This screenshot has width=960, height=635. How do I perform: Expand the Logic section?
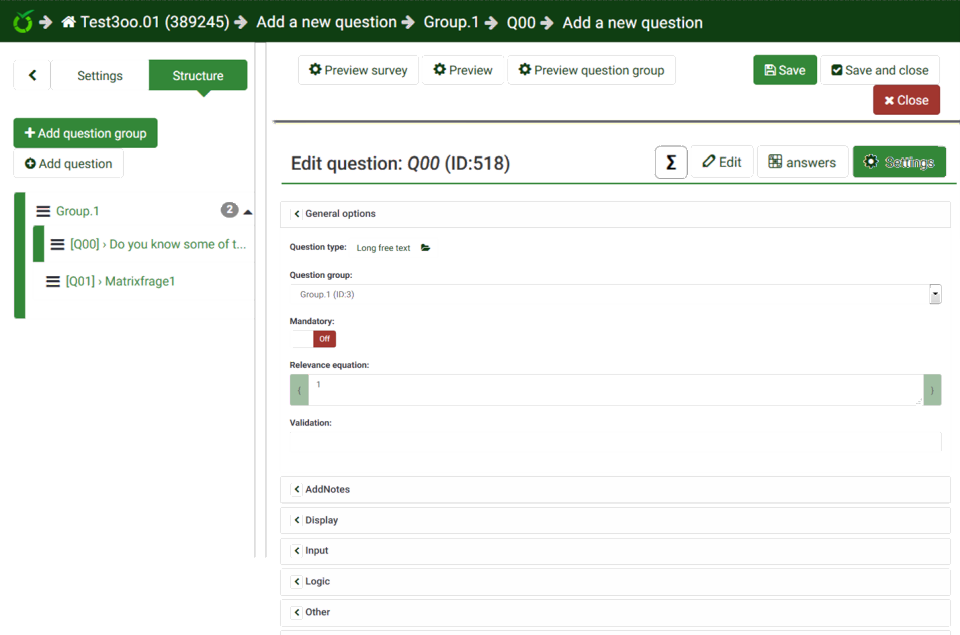tap(615, 581)
